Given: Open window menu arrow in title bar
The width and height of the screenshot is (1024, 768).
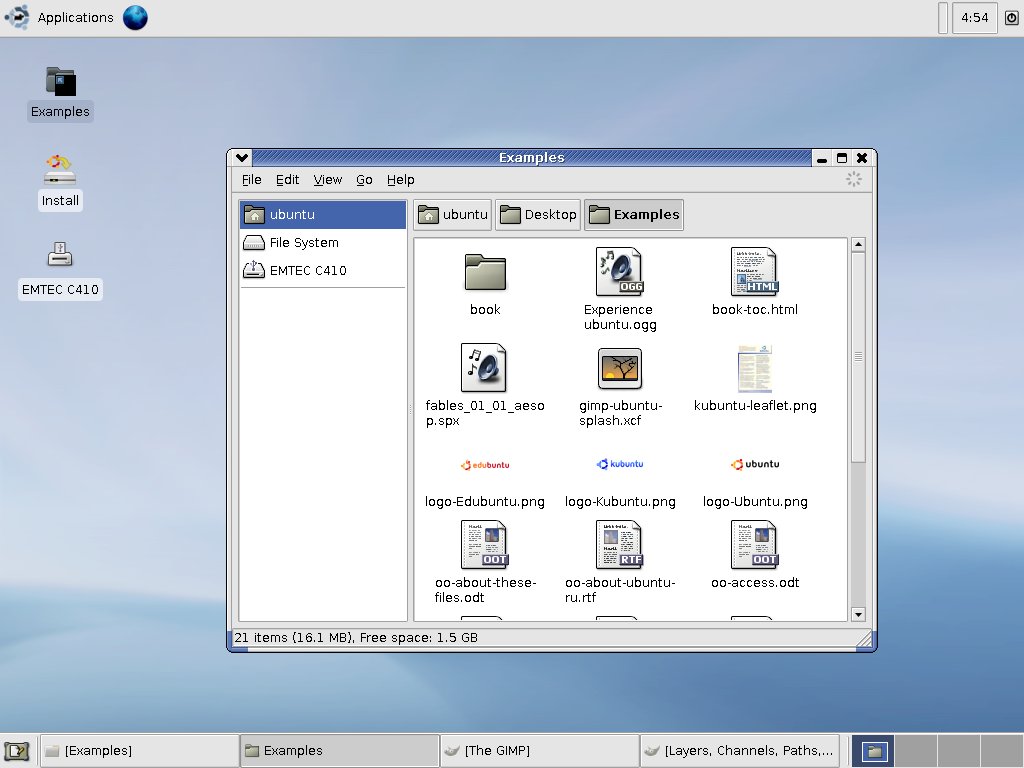Looking at the screenshot, I should click(242, 157).
